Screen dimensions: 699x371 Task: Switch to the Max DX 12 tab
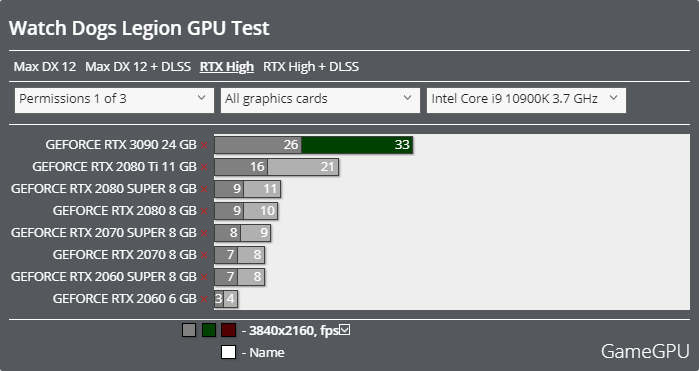(x=45, y=67)
